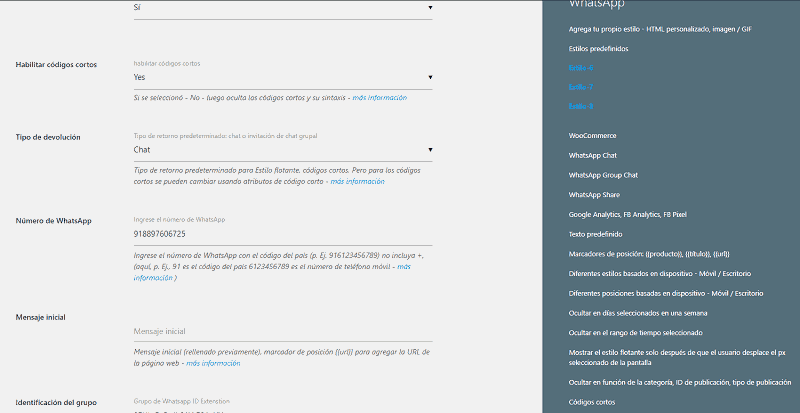
Task: Click 'Diferentes estilos basados en dispositivo' entry
Action: [660, 274]
